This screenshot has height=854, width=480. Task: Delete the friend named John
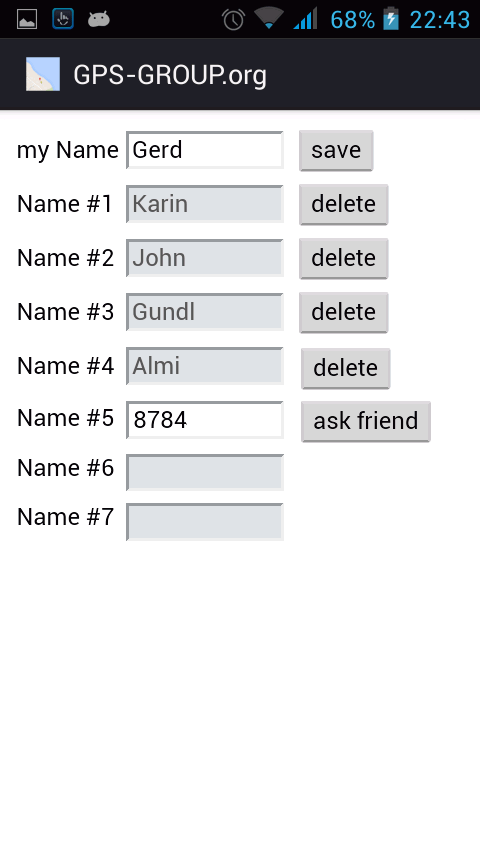click(344, 258)
